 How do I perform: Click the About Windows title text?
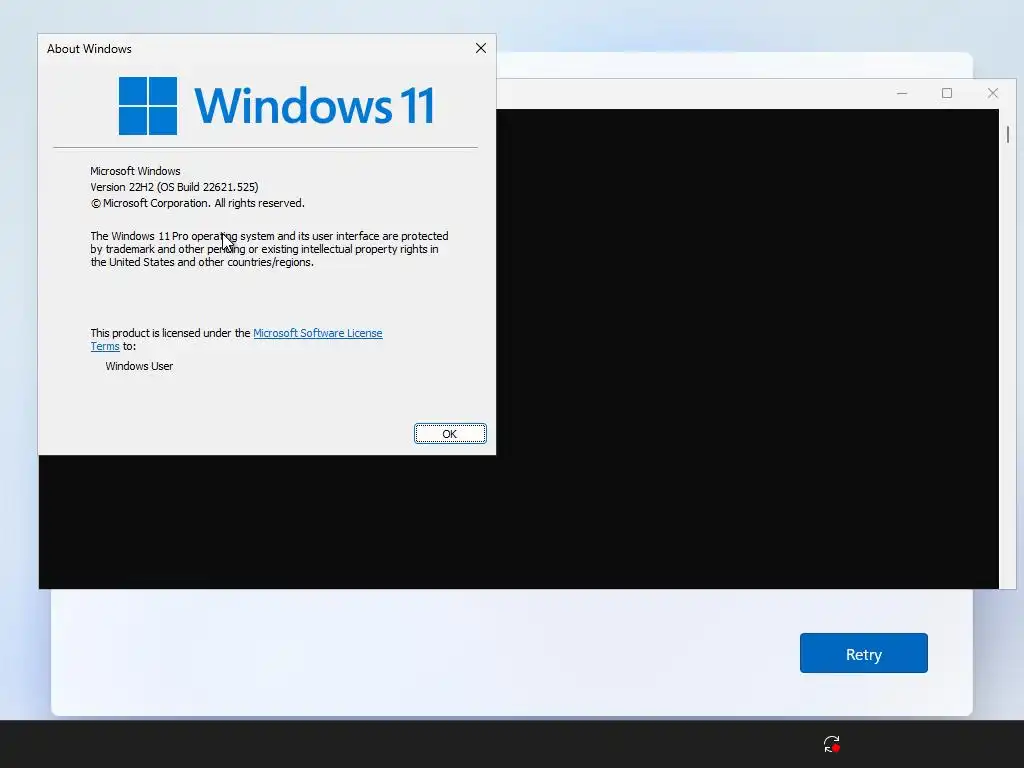(x=89, y=49)
